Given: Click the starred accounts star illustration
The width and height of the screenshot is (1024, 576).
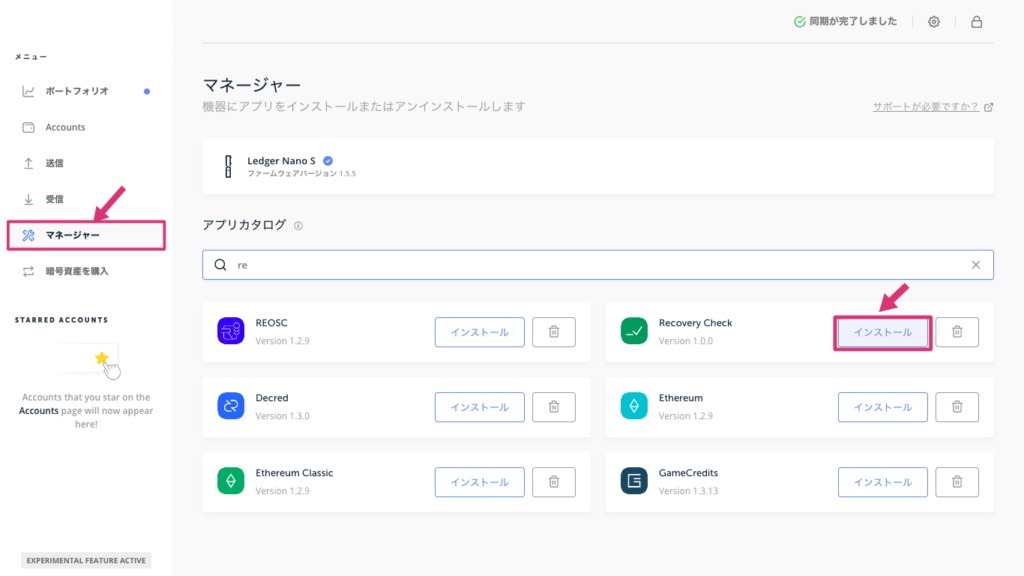Looking at the screenshot, I should click(x=102, y=358).
